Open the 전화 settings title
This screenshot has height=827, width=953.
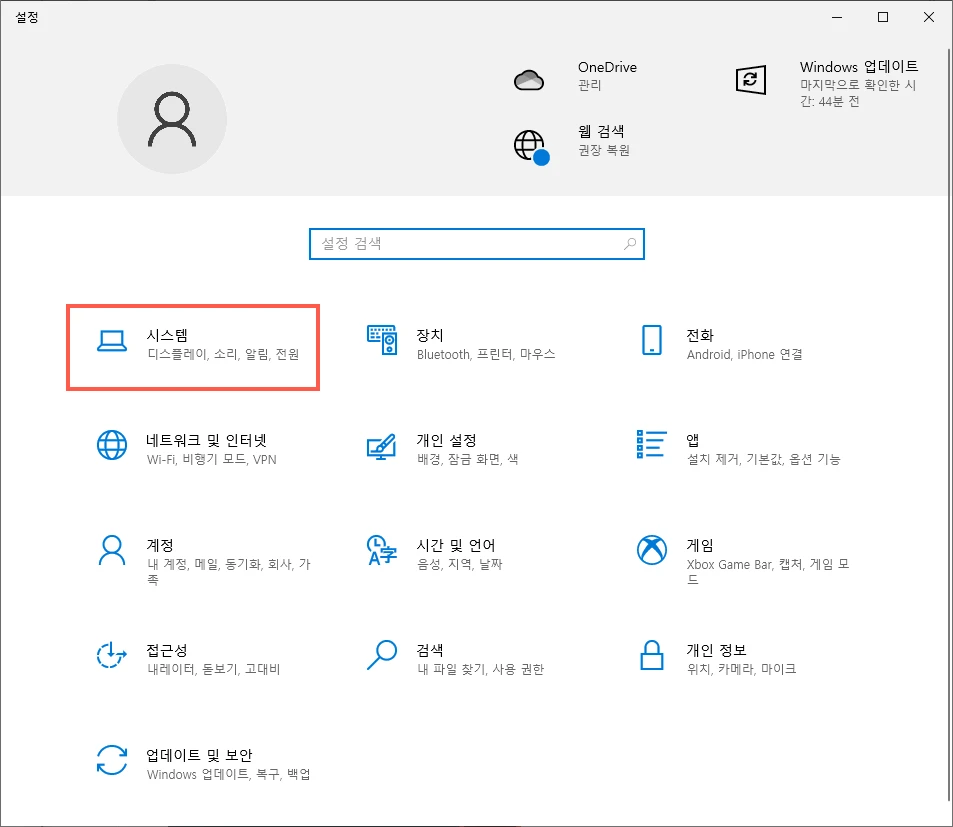[700, 335]
